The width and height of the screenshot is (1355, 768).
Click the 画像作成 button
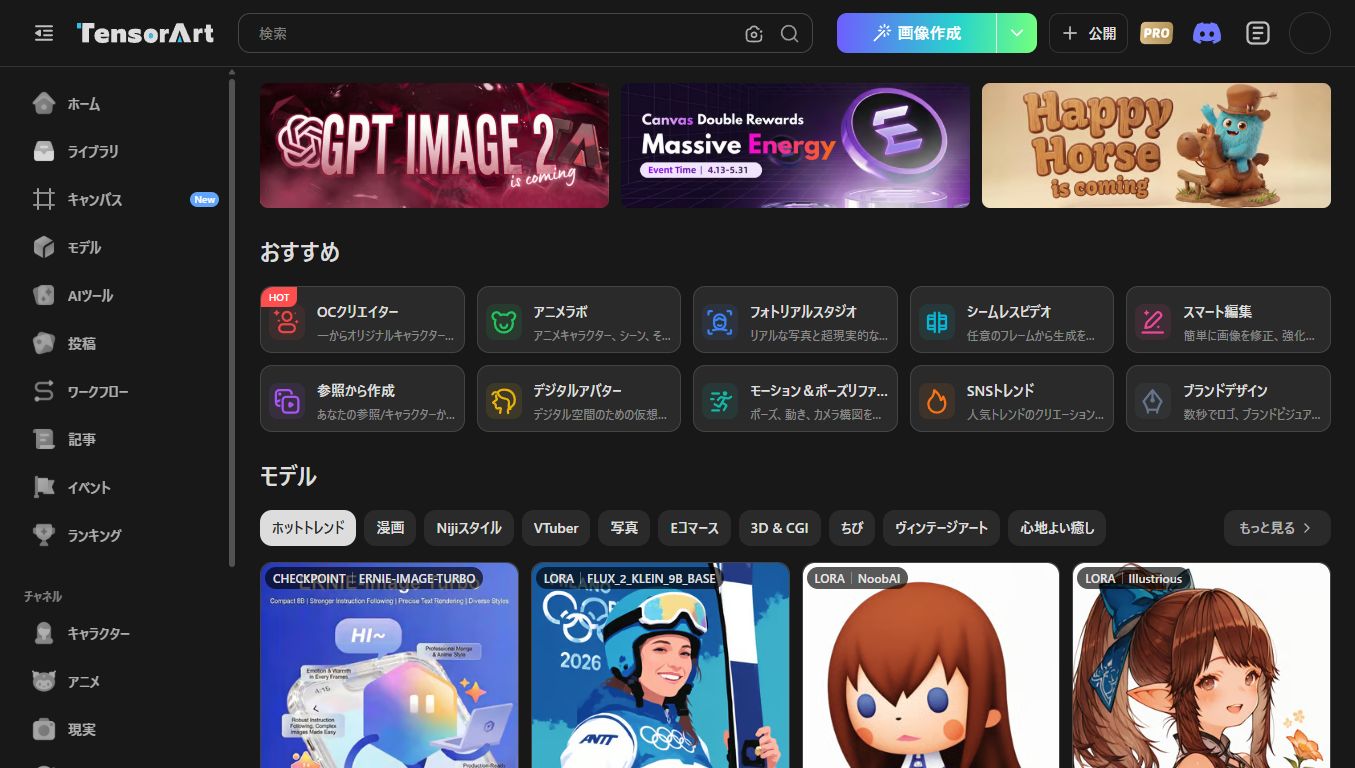pyautogui.click(x=917, y=33)
